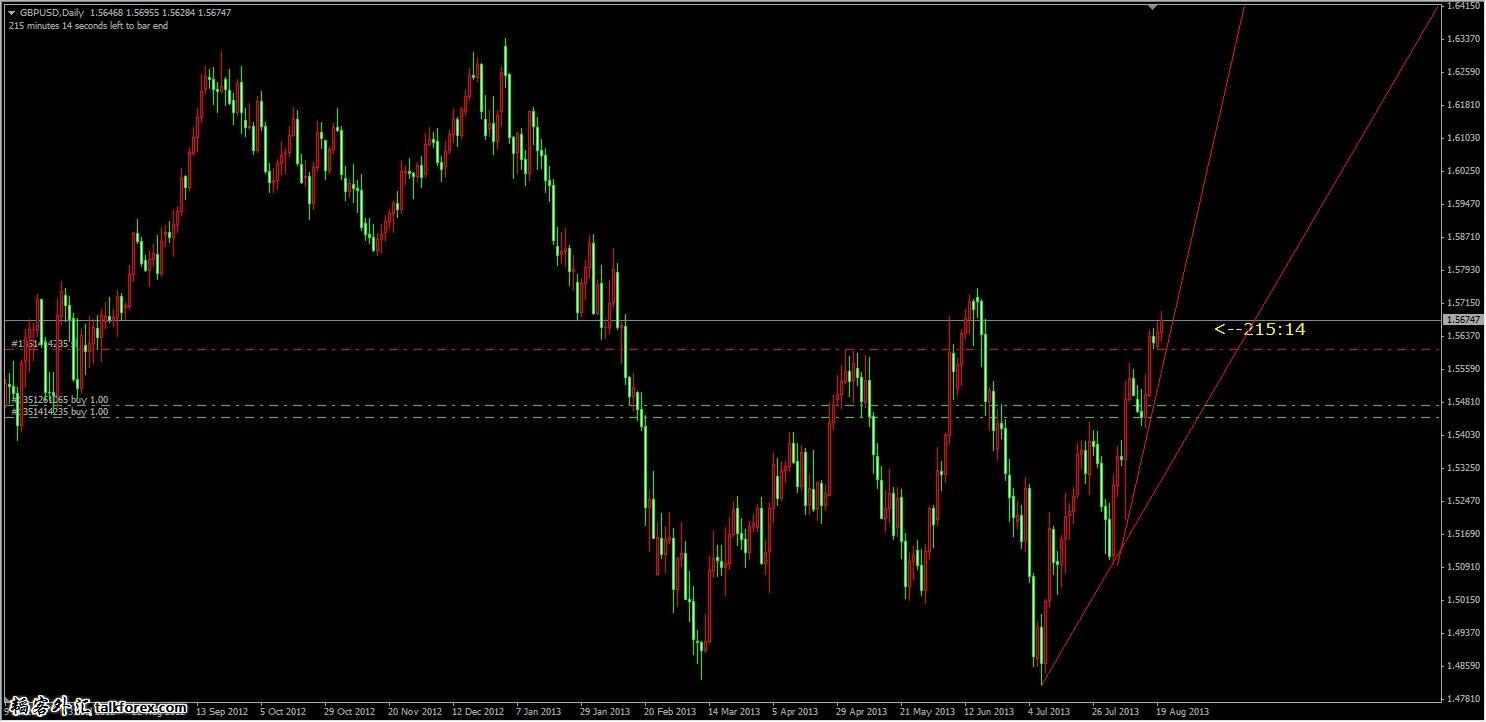Viewport: 1486px width, 722px height.
Task: Click the 20 Nov 2012 date label
Action: click(x=415, y=713)
